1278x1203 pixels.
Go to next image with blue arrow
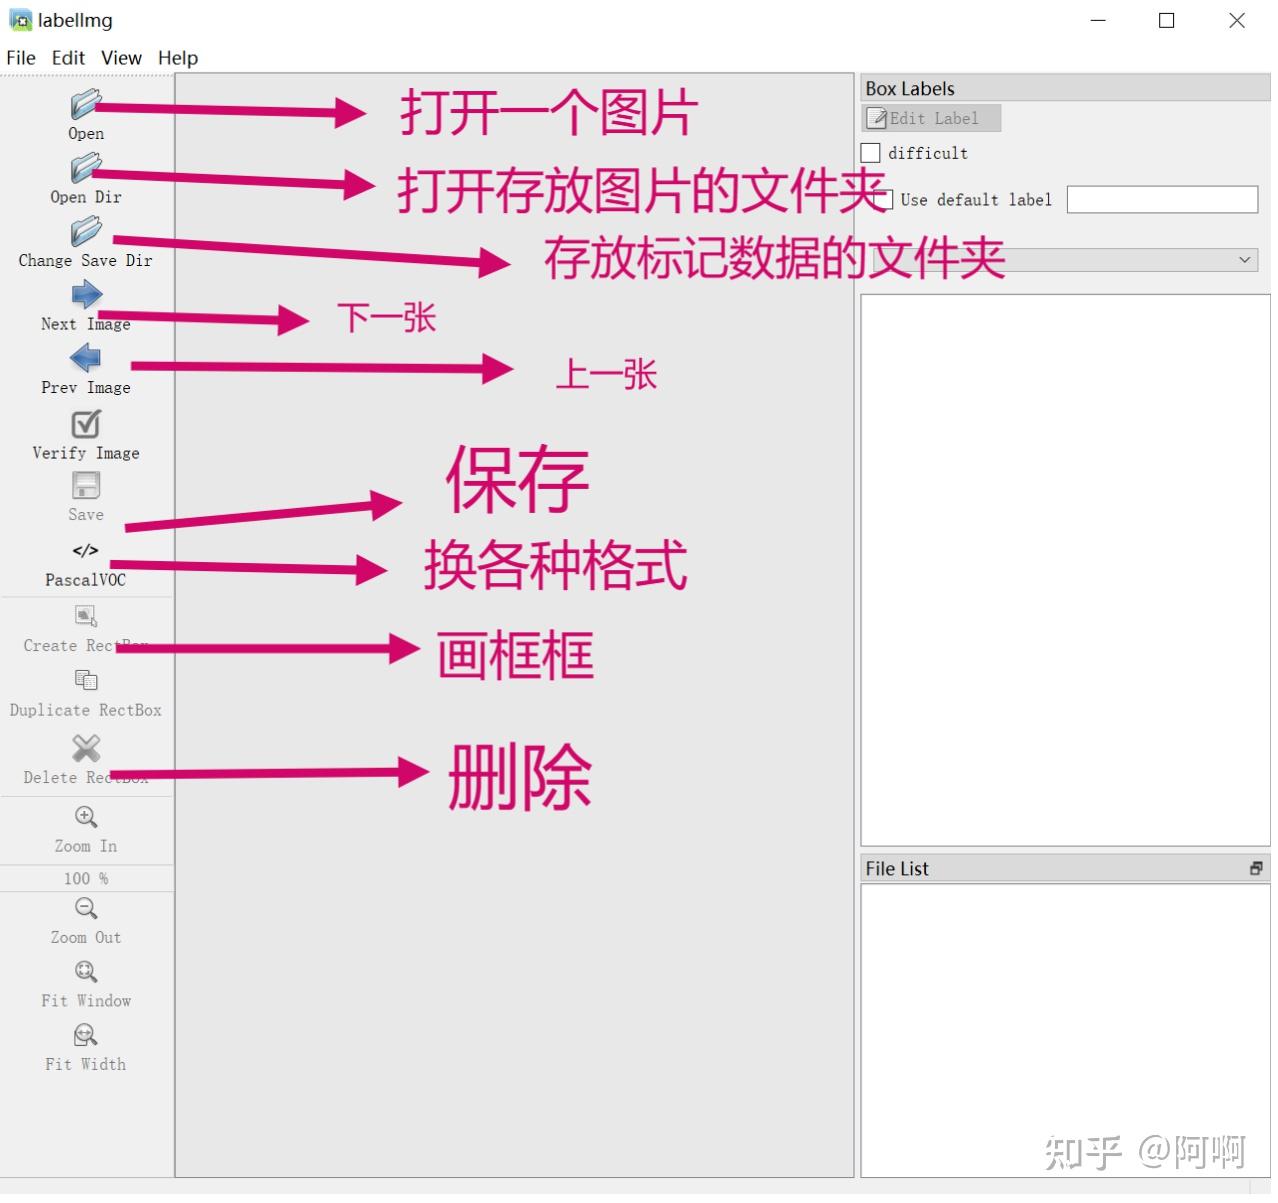point(86,295)
